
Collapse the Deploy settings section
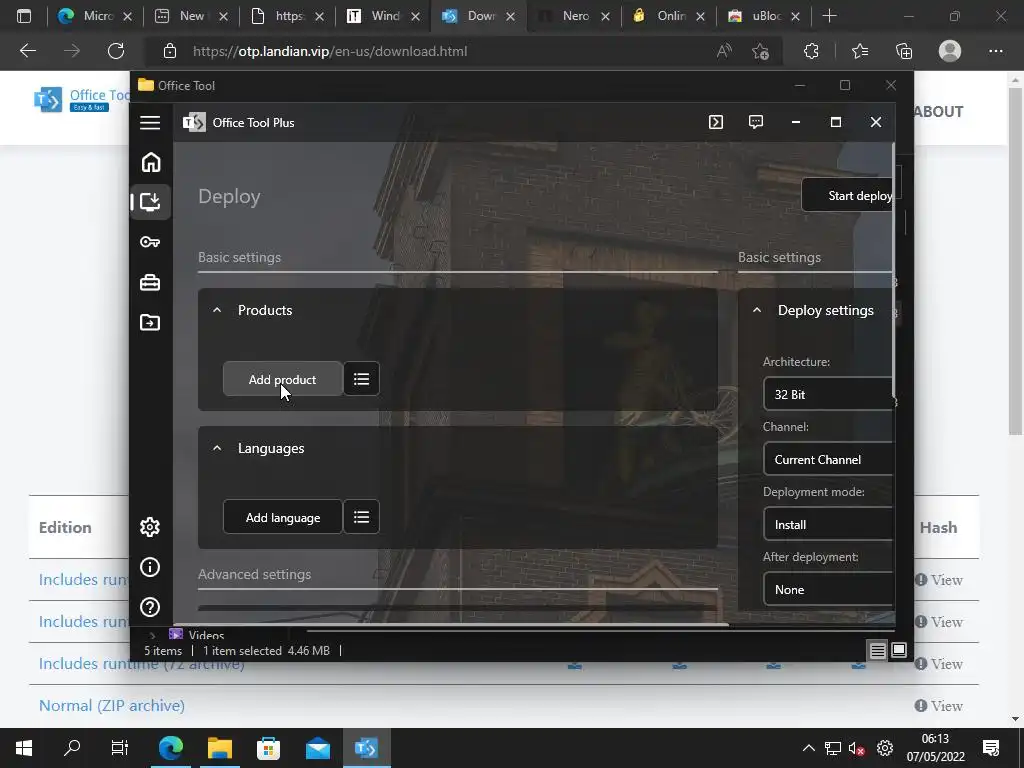757,310
